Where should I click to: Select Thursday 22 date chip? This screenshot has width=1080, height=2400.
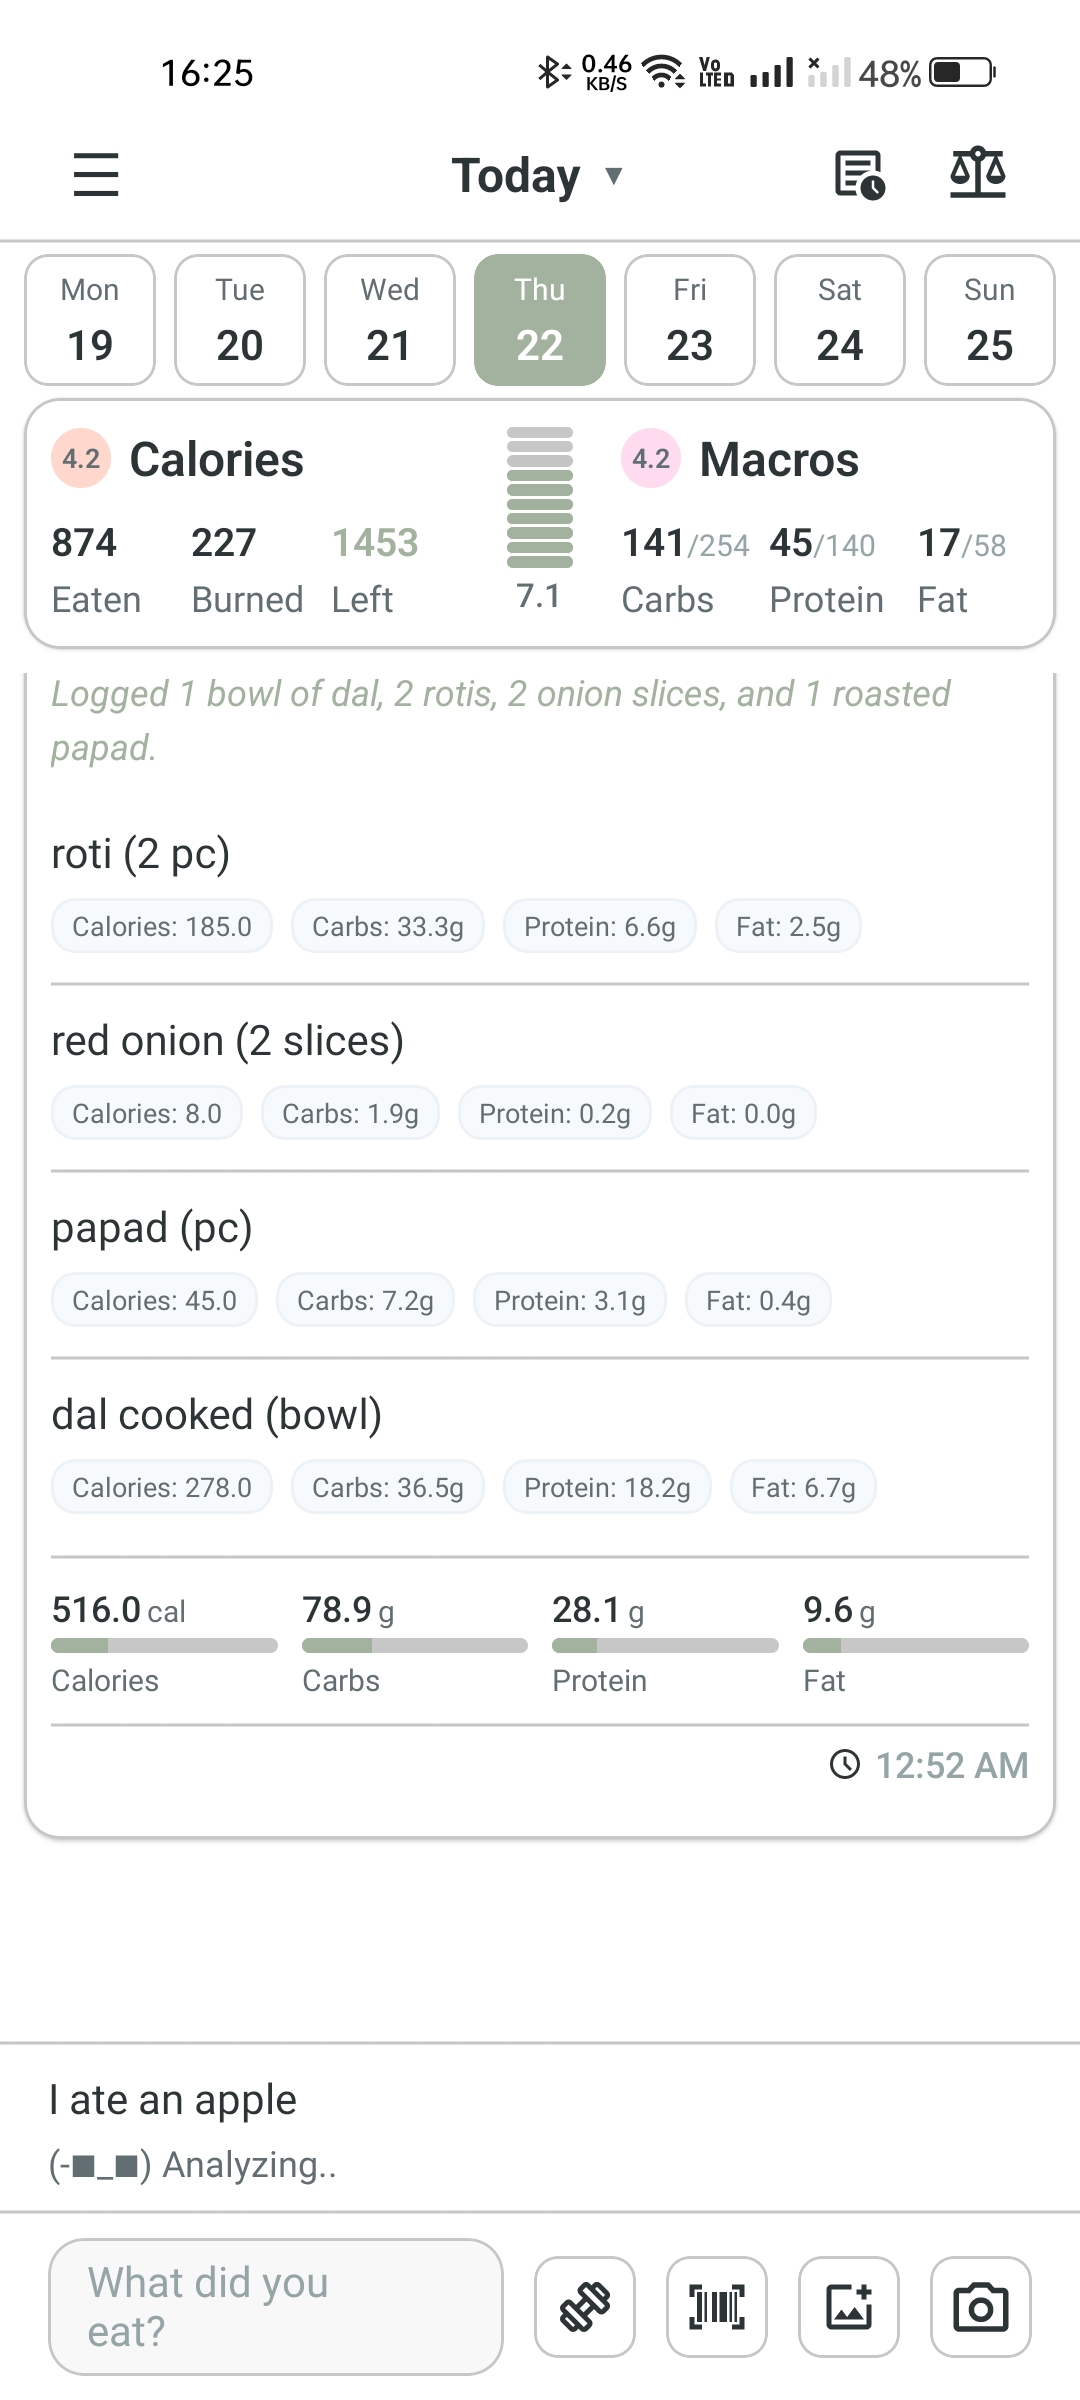539,319
